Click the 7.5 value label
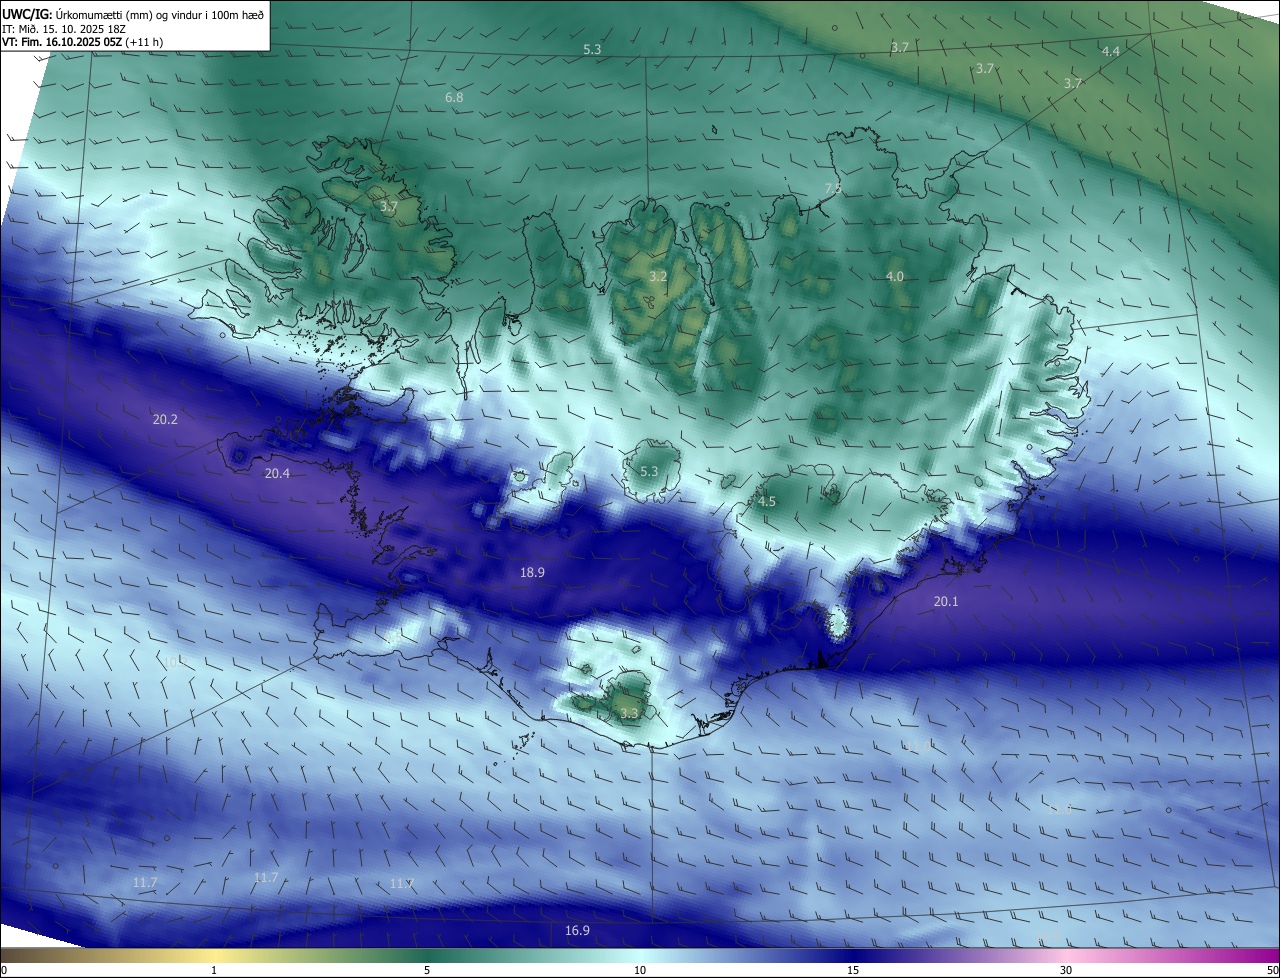 point(833,189)
